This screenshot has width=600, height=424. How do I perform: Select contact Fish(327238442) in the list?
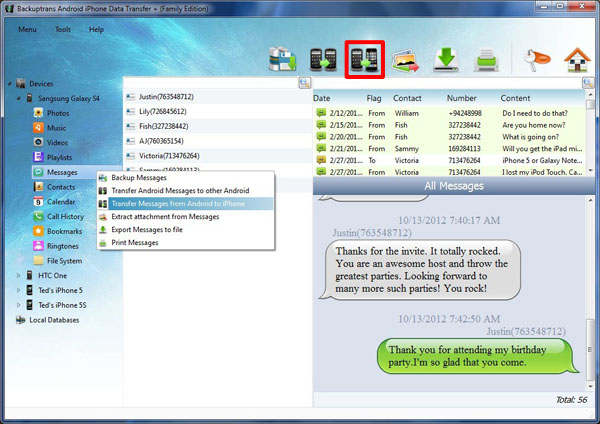(218, 126)
